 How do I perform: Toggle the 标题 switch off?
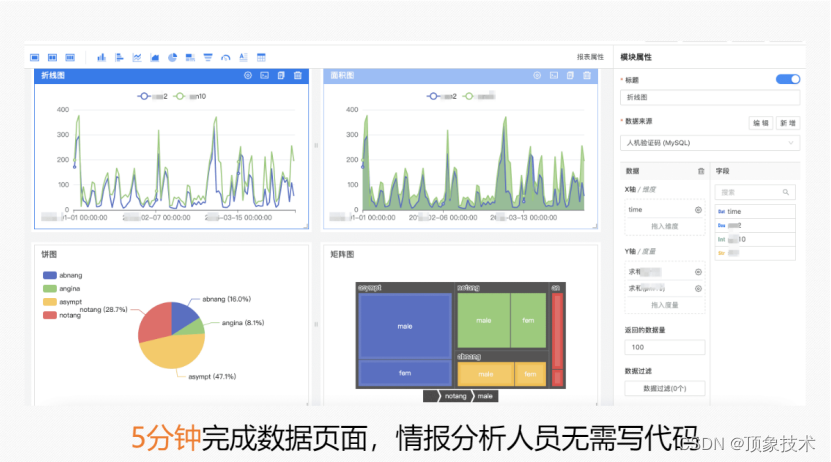788,79
